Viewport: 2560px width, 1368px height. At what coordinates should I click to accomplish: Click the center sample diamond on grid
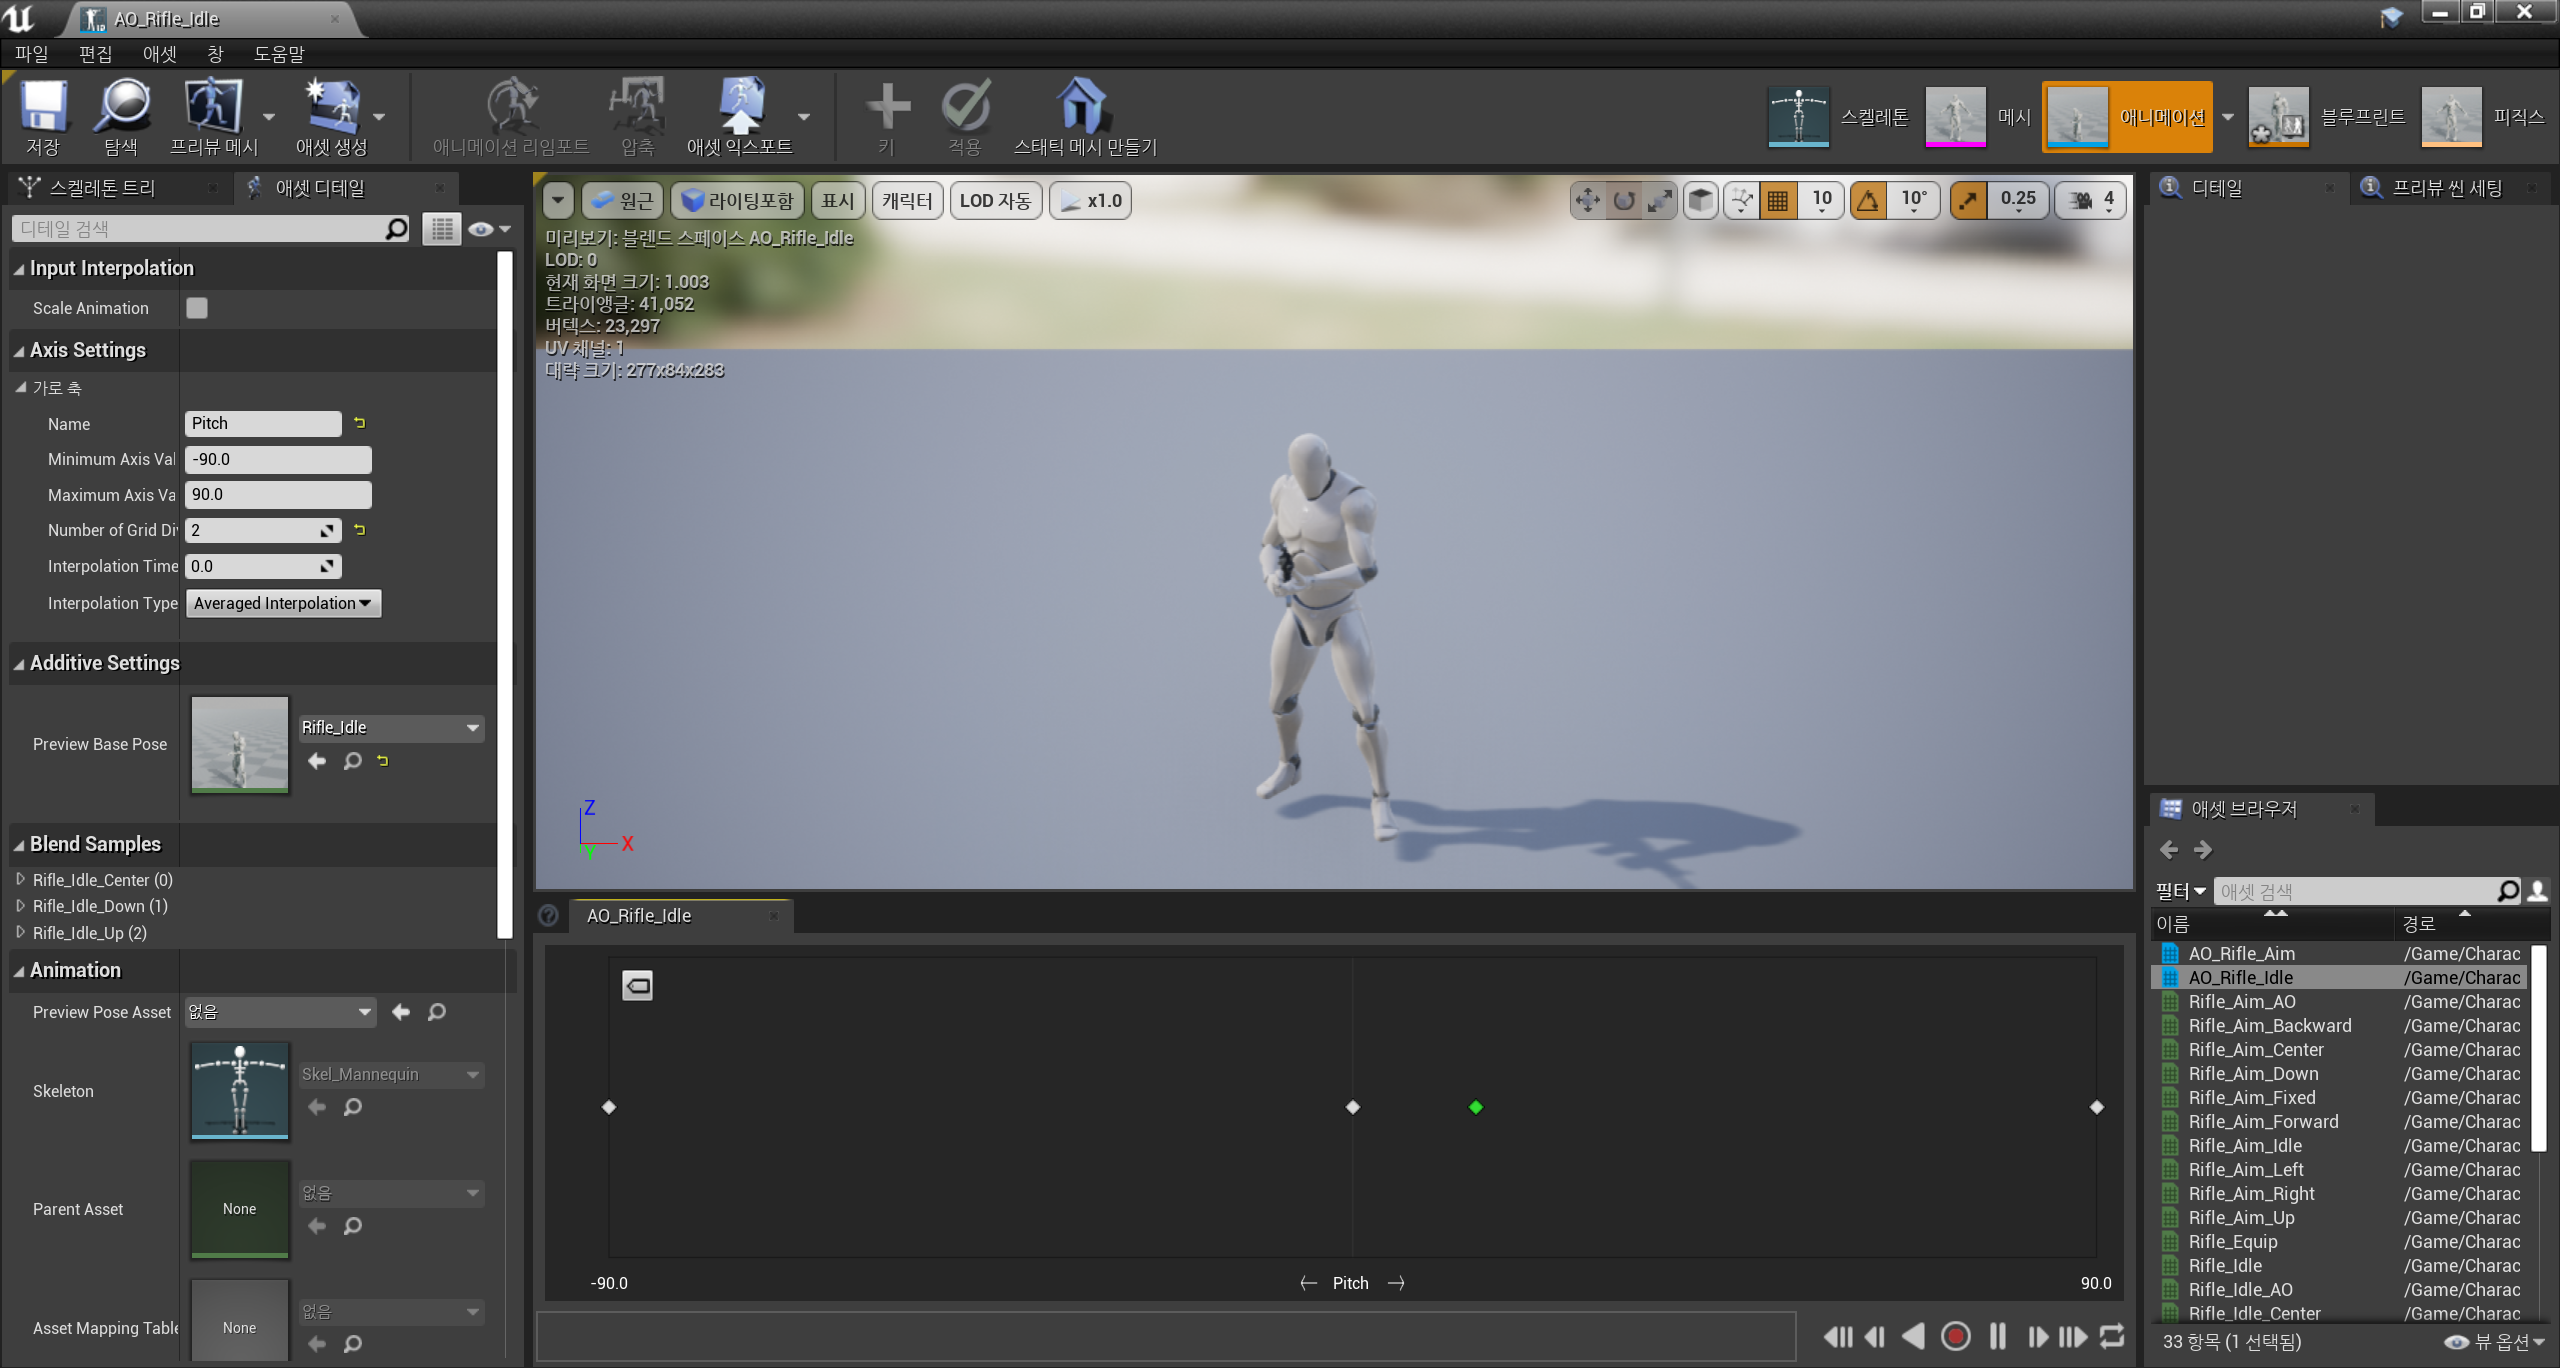tap(1353, 1107)
